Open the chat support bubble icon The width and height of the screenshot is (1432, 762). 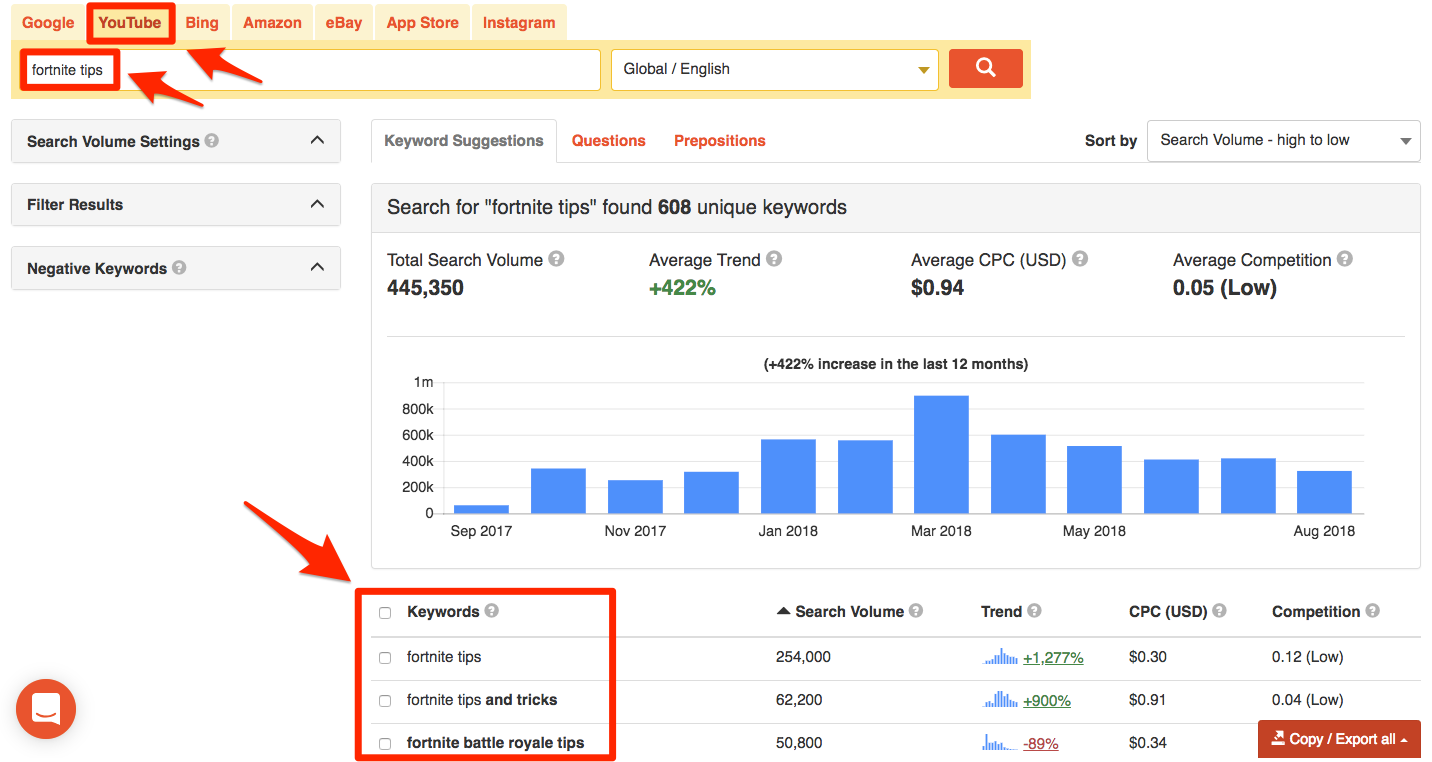pyautogui.click(x=46, y=709)
